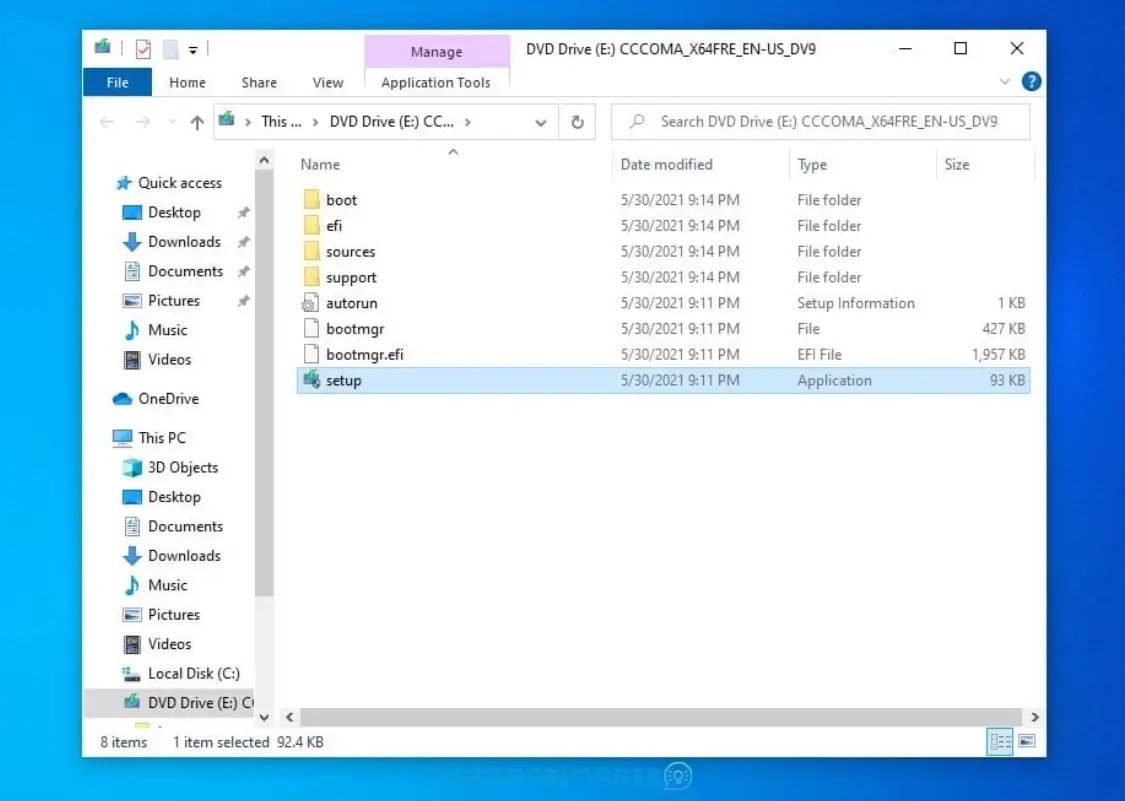Select the Quick access node in sidebar
Screen dimensions: 1125x801
169,183
